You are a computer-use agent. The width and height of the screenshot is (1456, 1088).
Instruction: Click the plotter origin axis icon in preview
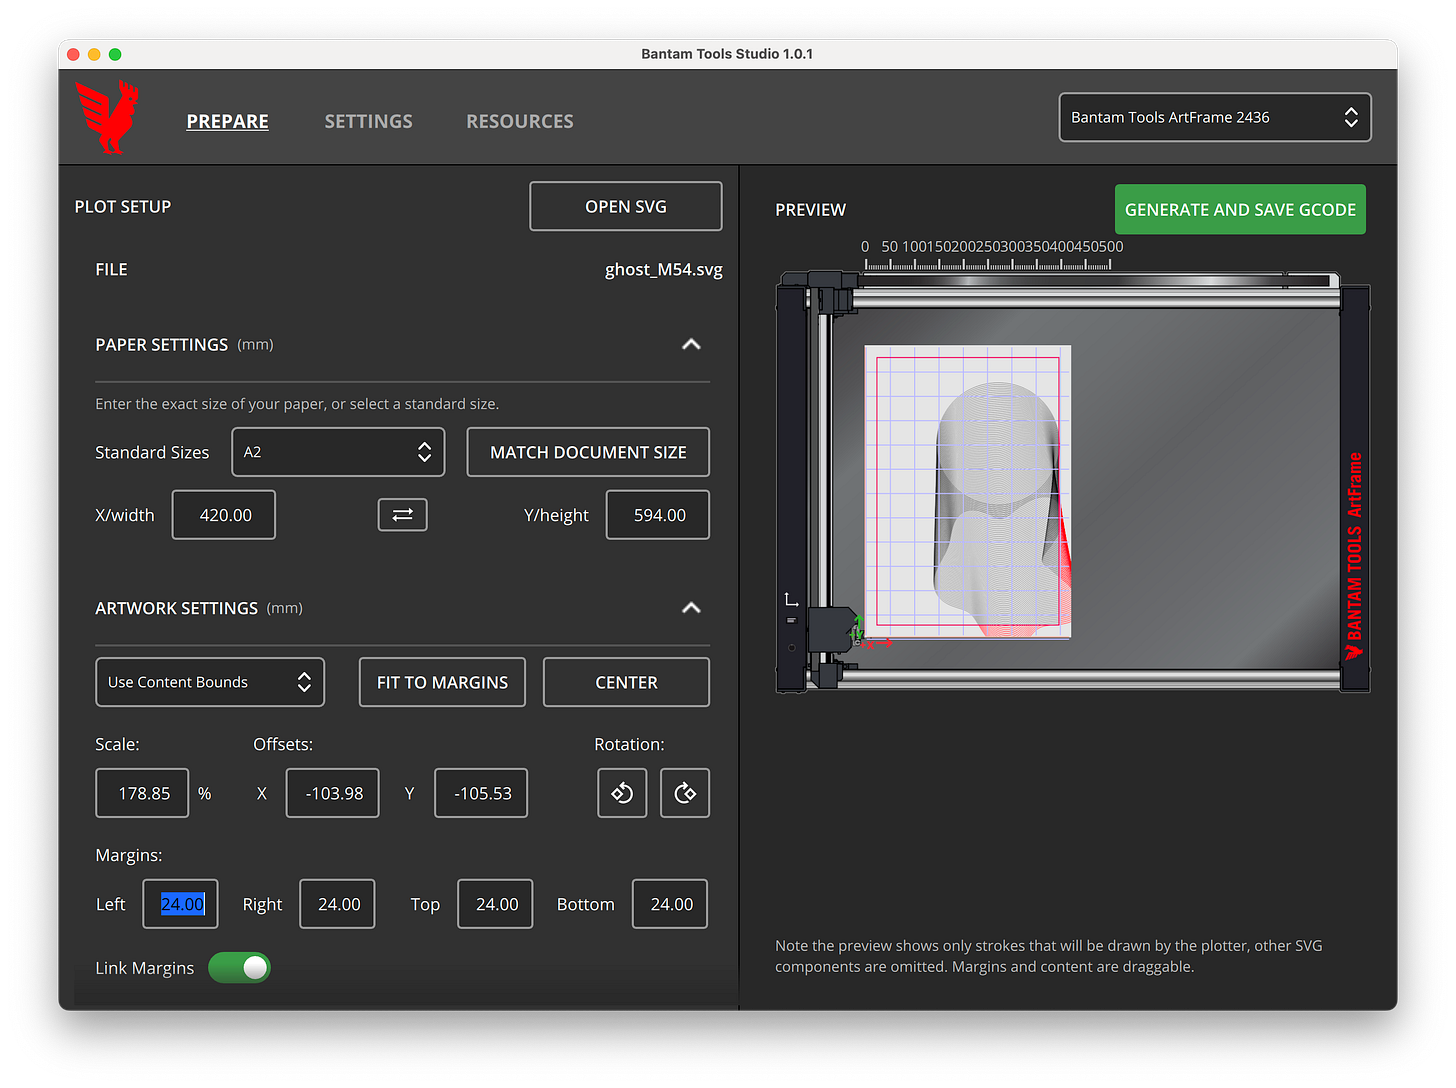(791, 599)
